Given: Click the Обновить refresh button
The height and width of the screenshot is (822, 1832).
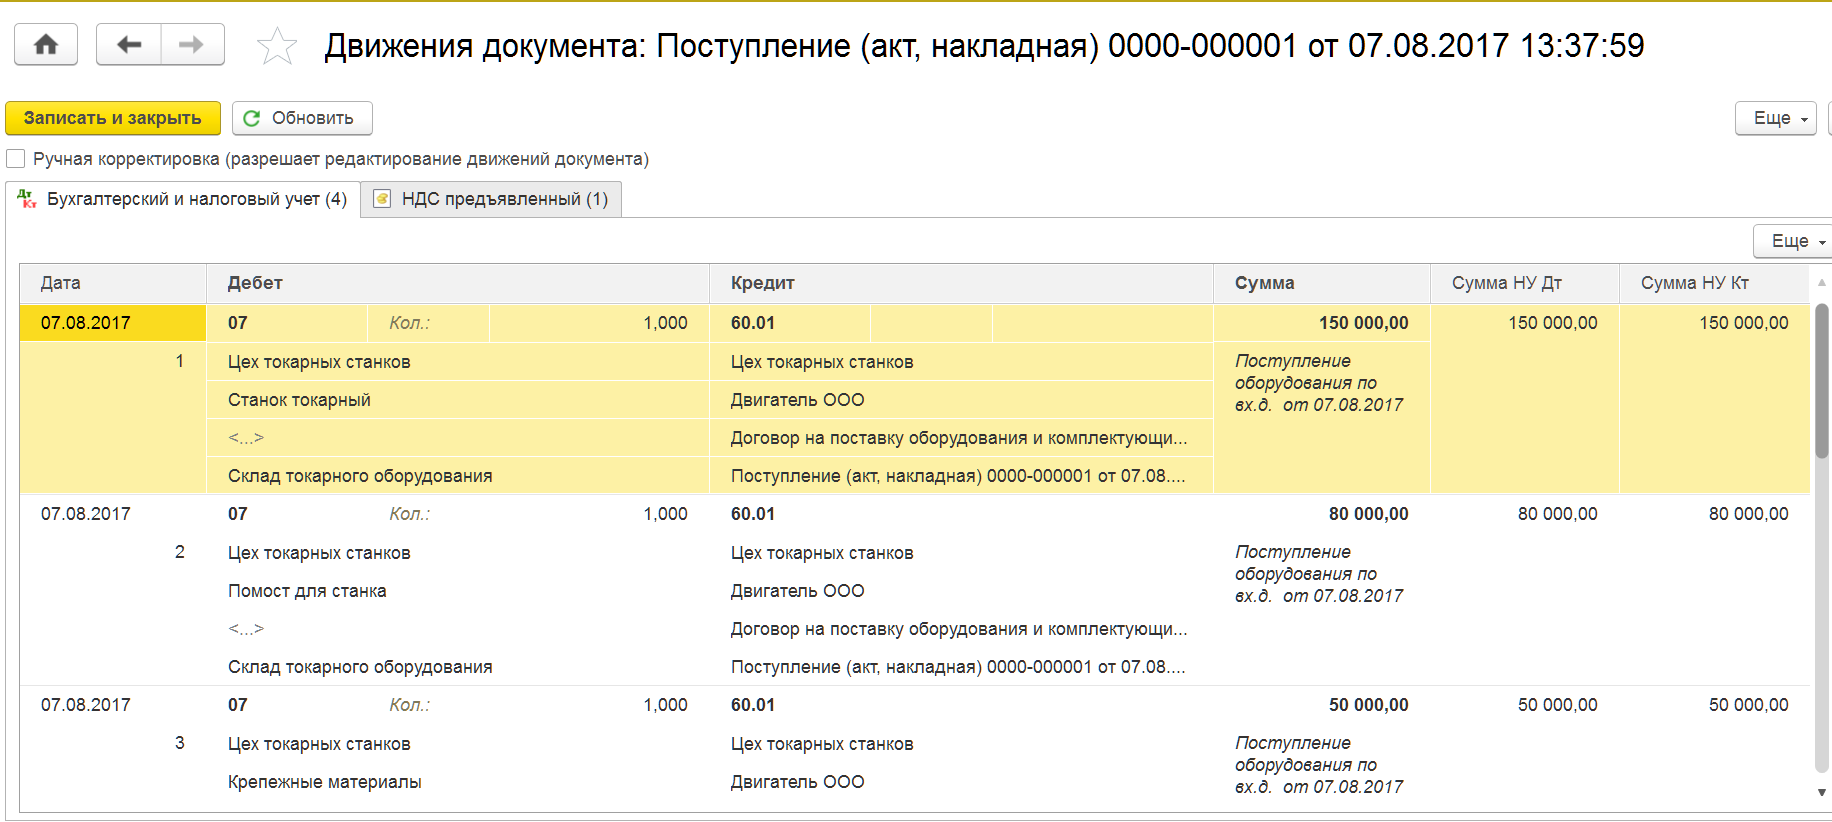Looking at the screenshot, I should pos(302,118).
